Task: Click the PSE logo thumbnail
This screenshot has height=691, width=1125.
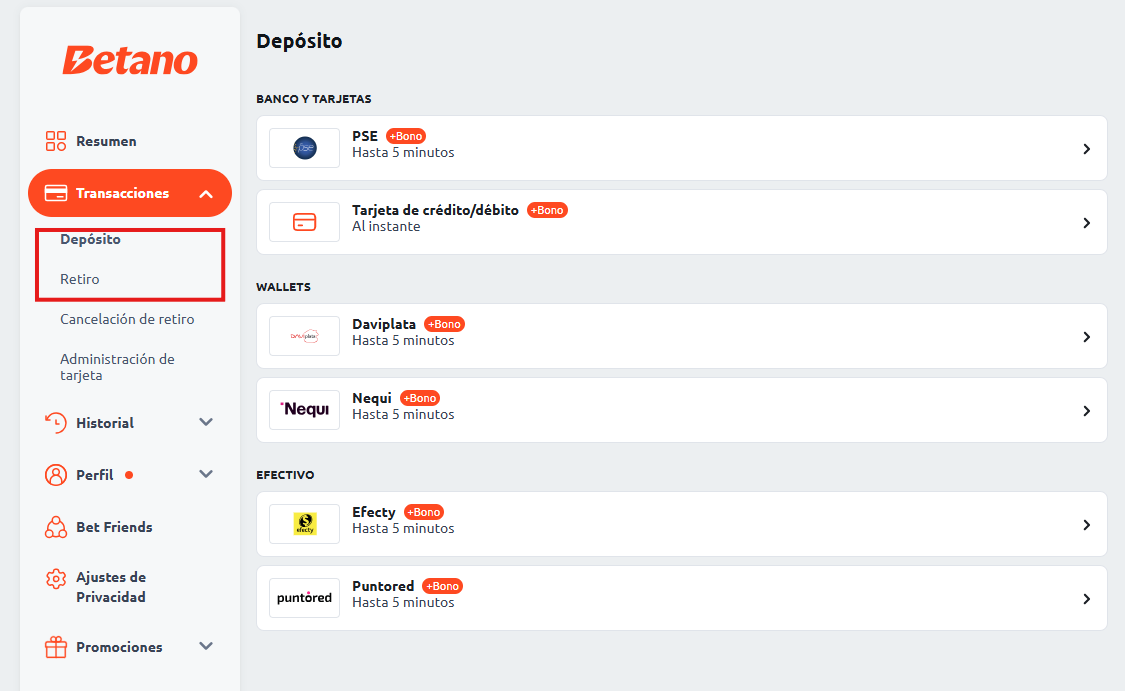Action: coord(304,148)
